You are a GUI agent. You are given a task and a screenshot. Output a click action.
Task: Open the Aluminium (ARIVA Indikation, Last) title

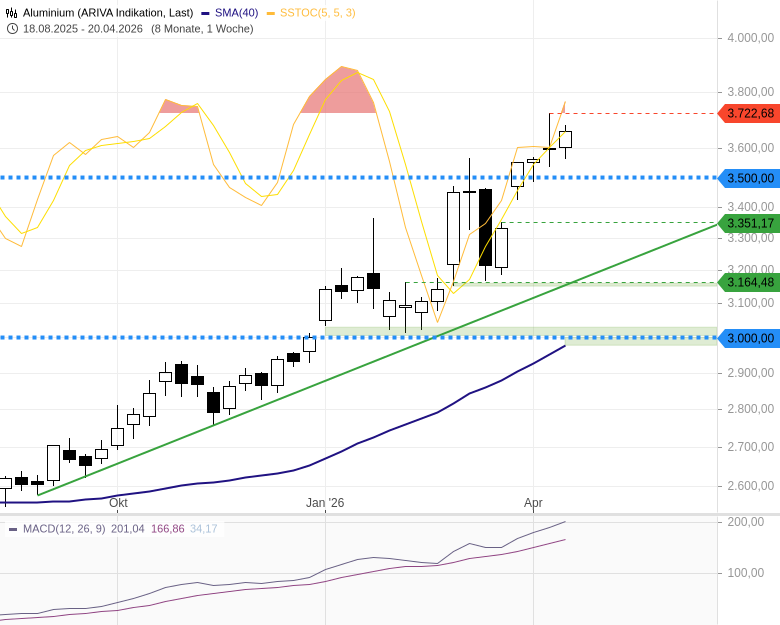108,13
